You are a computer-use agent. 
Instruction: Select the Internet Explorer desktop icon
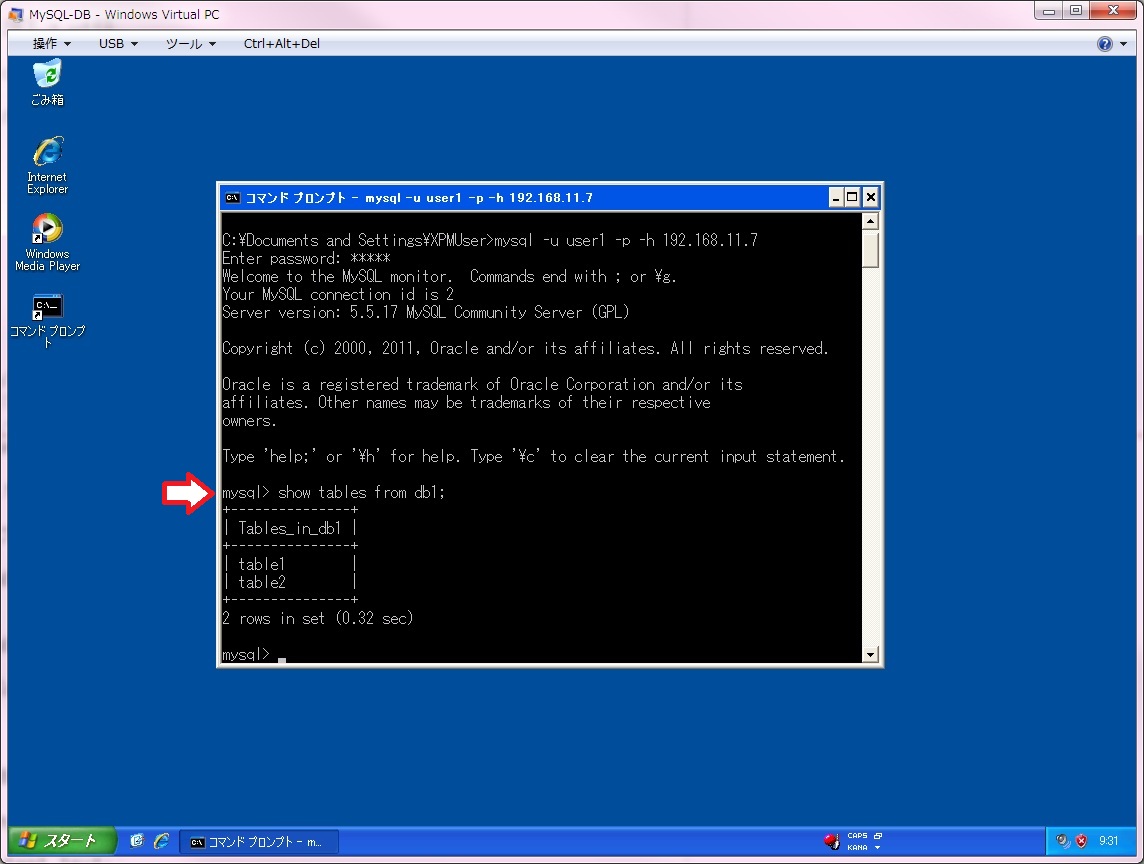[x=47, y=165]
